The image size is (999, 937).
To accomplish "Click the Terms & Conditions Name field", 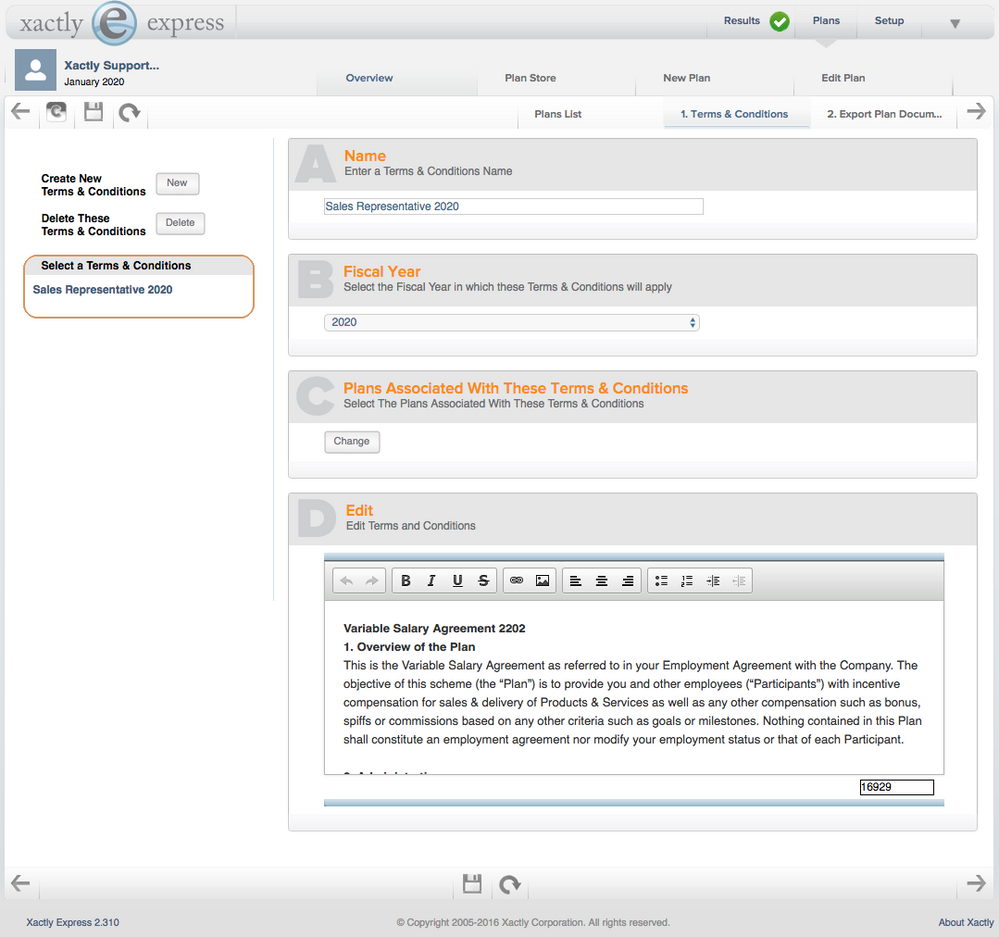I will [x=514, y=206].
